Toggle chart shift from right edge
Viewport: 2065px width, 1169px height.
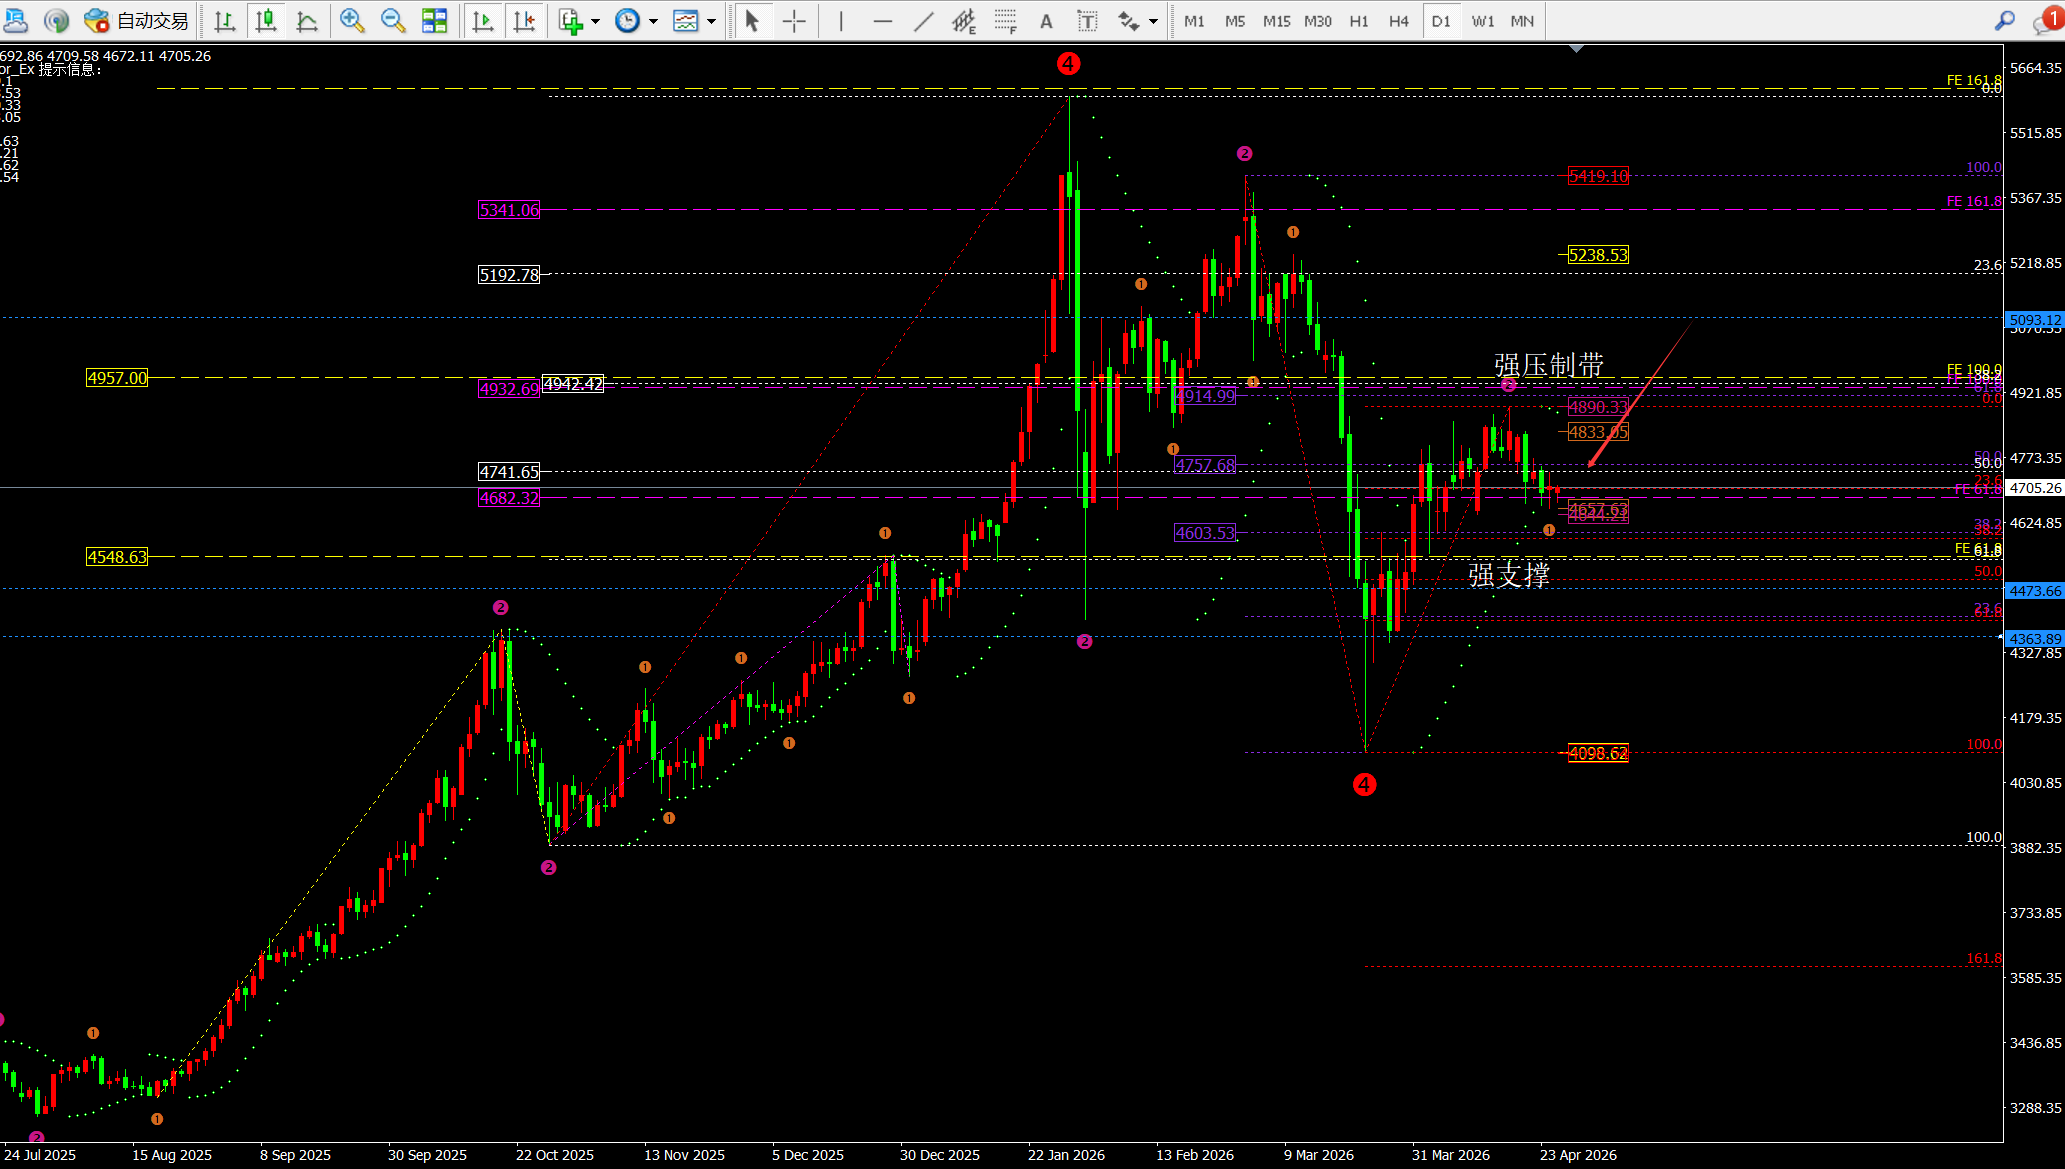tap(524, 21)
